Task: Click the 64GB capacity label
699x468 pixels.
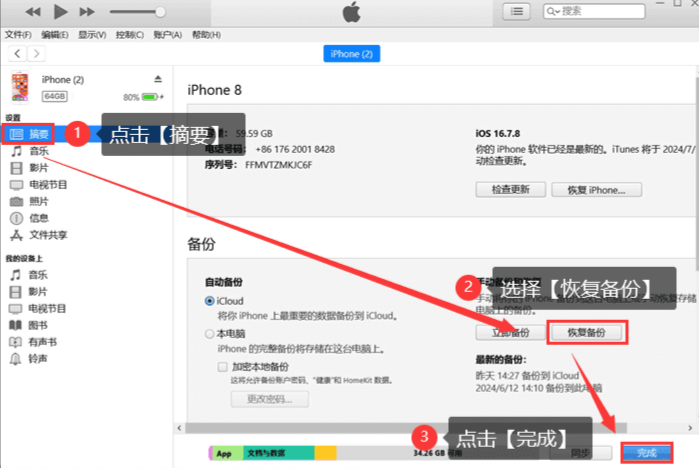Action: tap(54, 96)
